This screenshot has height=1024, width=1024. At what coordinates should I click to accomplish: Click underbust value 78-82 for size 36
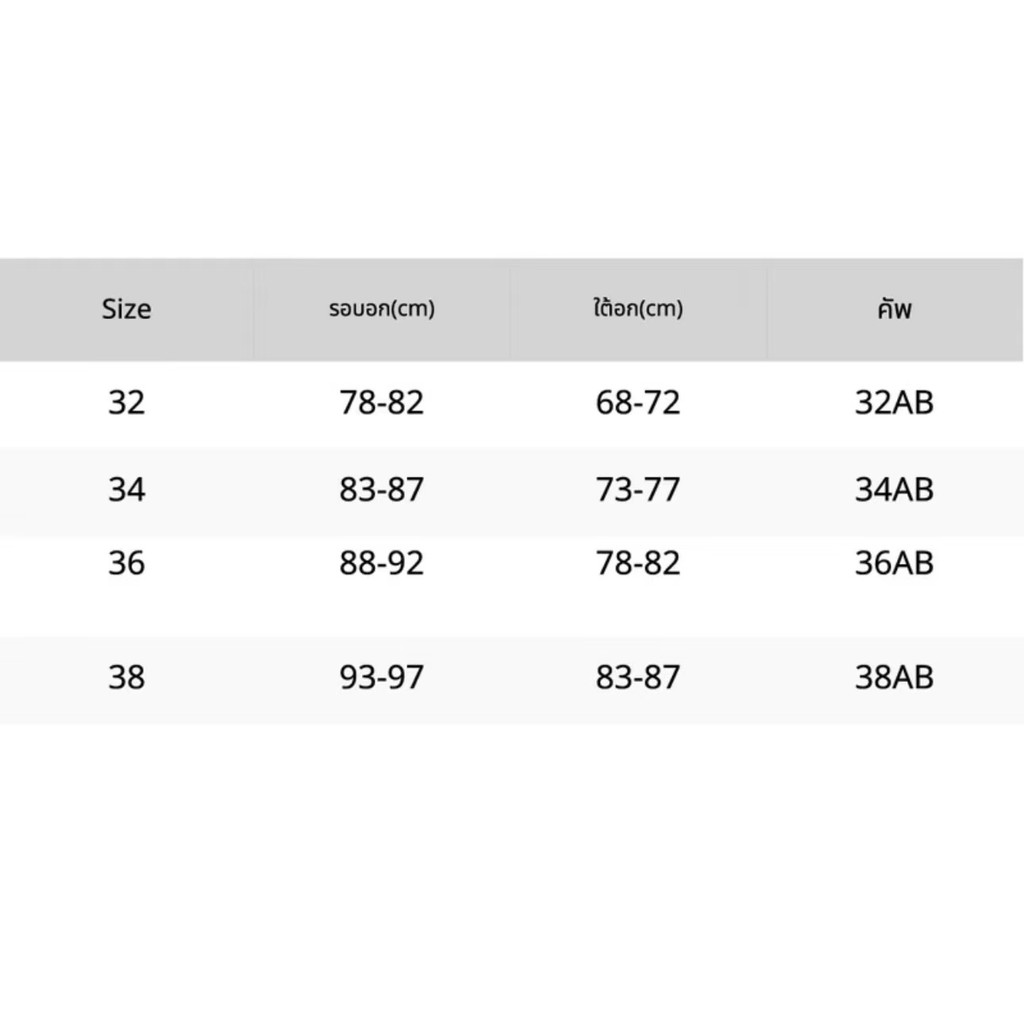tap(638, 563)
